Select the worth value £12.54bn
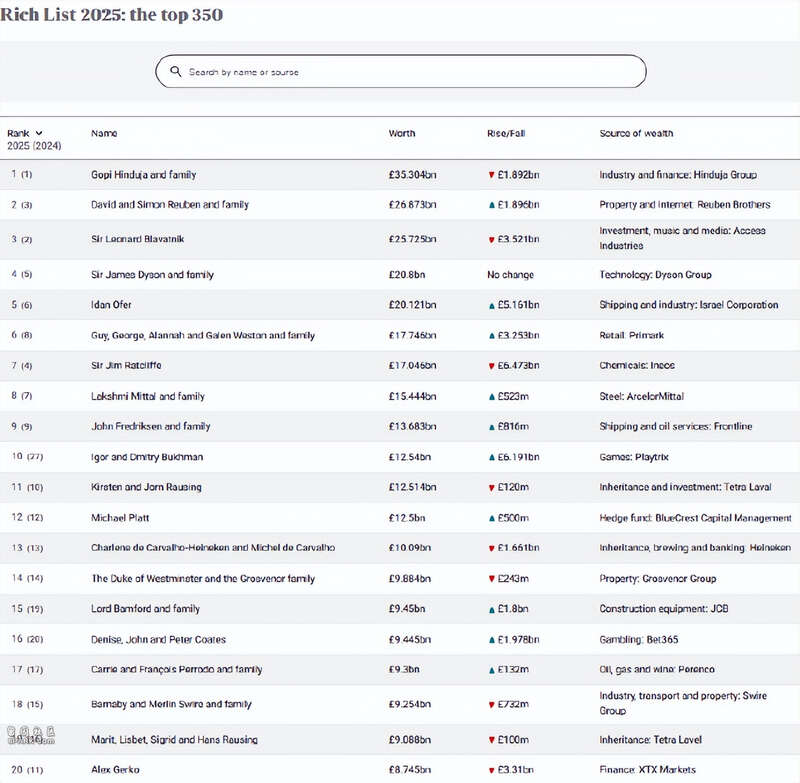This screenshot has height=783, width=800. [x=410, y=457]
